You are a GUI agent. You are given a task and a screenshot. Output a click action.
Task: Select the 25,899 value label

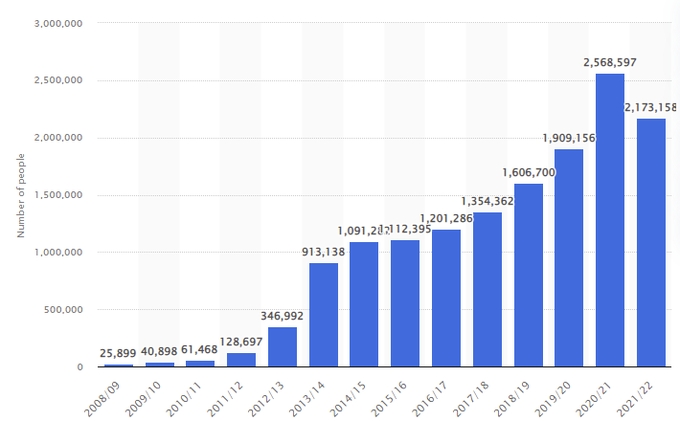[x=118, y=353]
